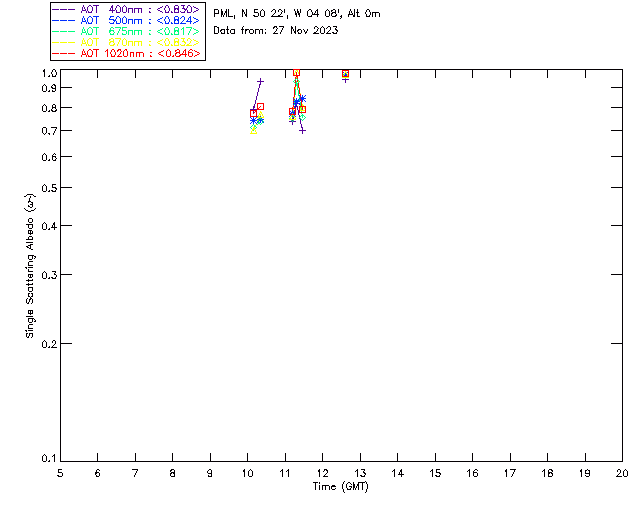Click the hour 20 label on time axis
The width and height of the screenshot is (640, 512).
(x=622, y=473)
